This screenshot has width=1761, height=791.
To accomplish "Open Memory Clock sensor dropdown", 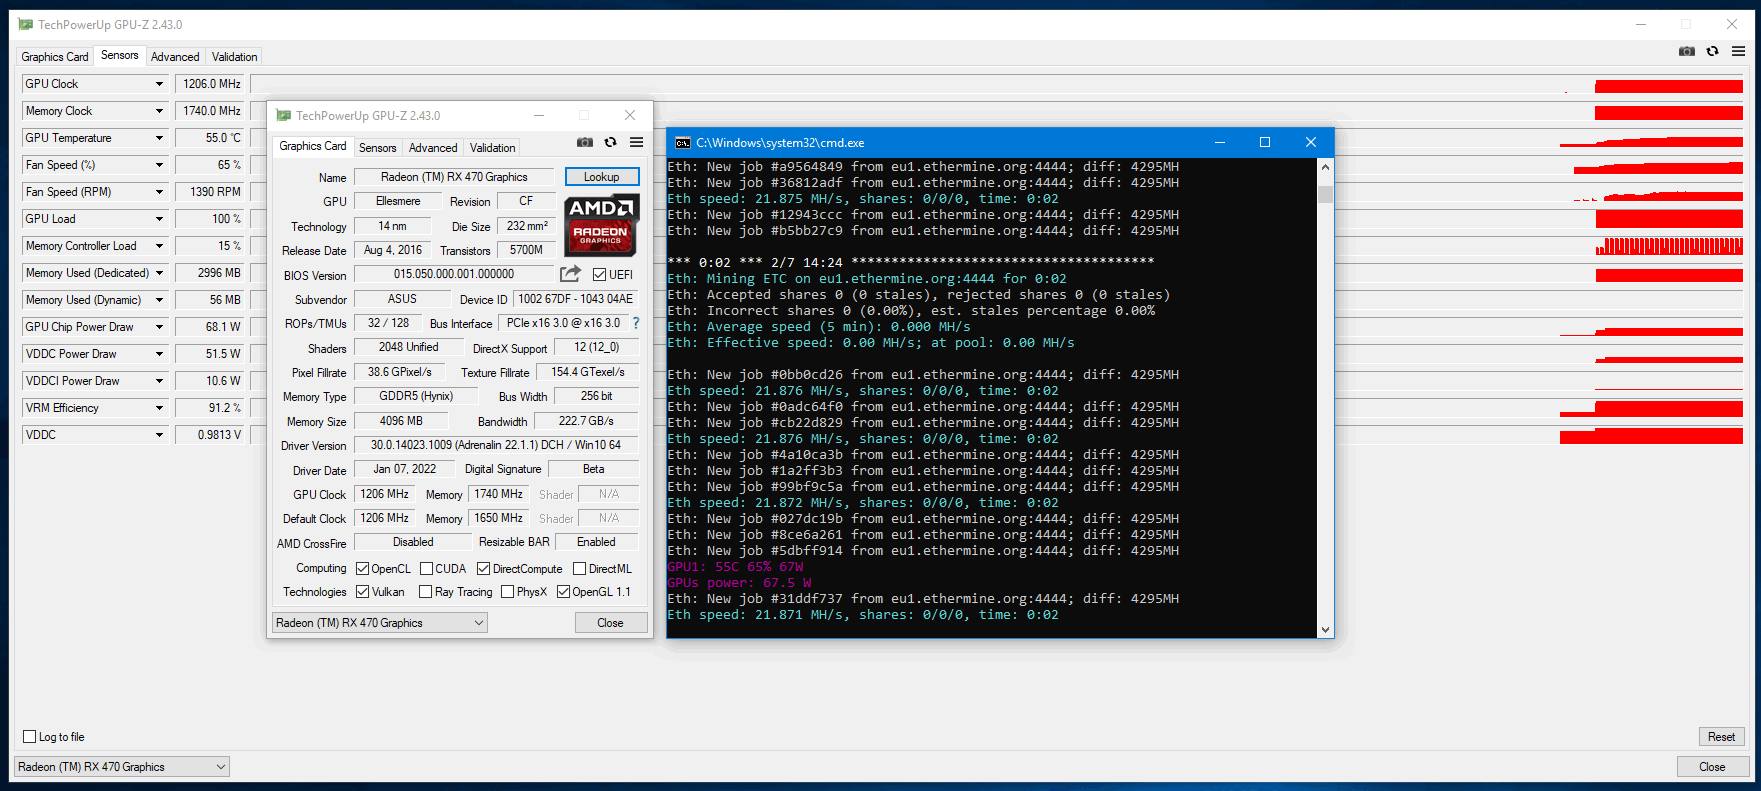I will point(159,111).
